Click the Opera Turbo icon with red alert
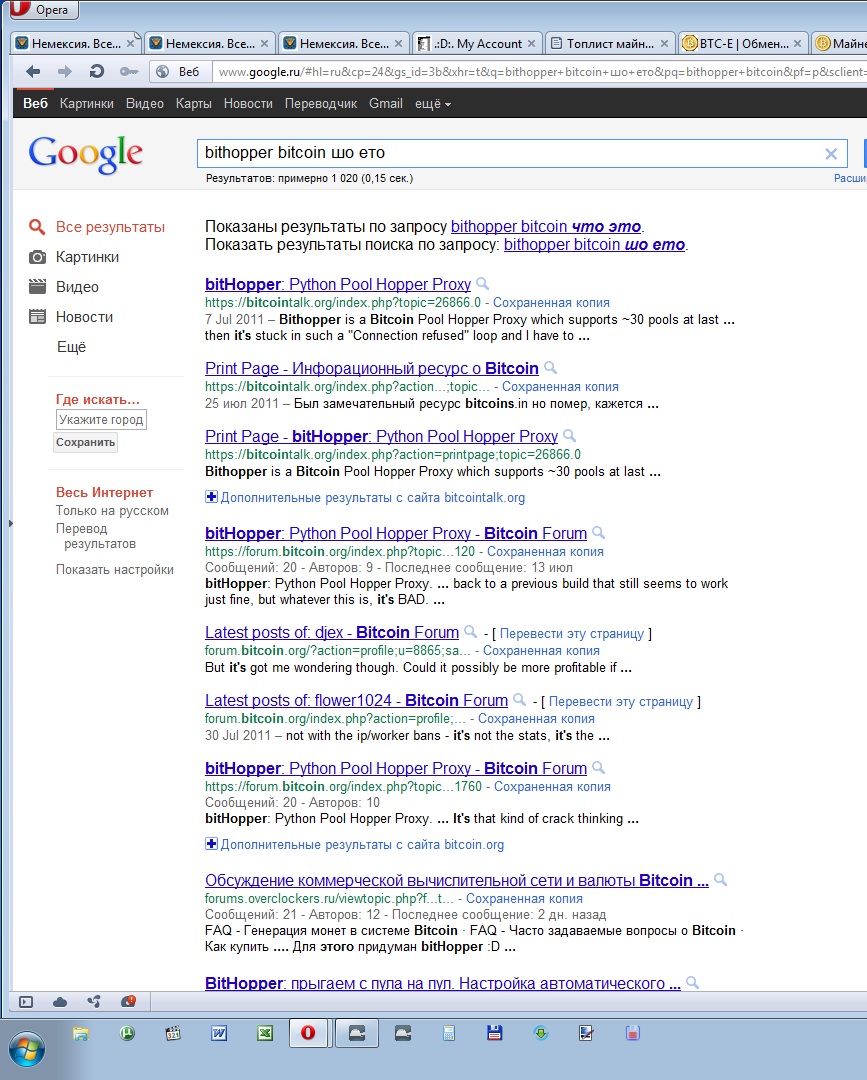 (x=128, y=1001)
